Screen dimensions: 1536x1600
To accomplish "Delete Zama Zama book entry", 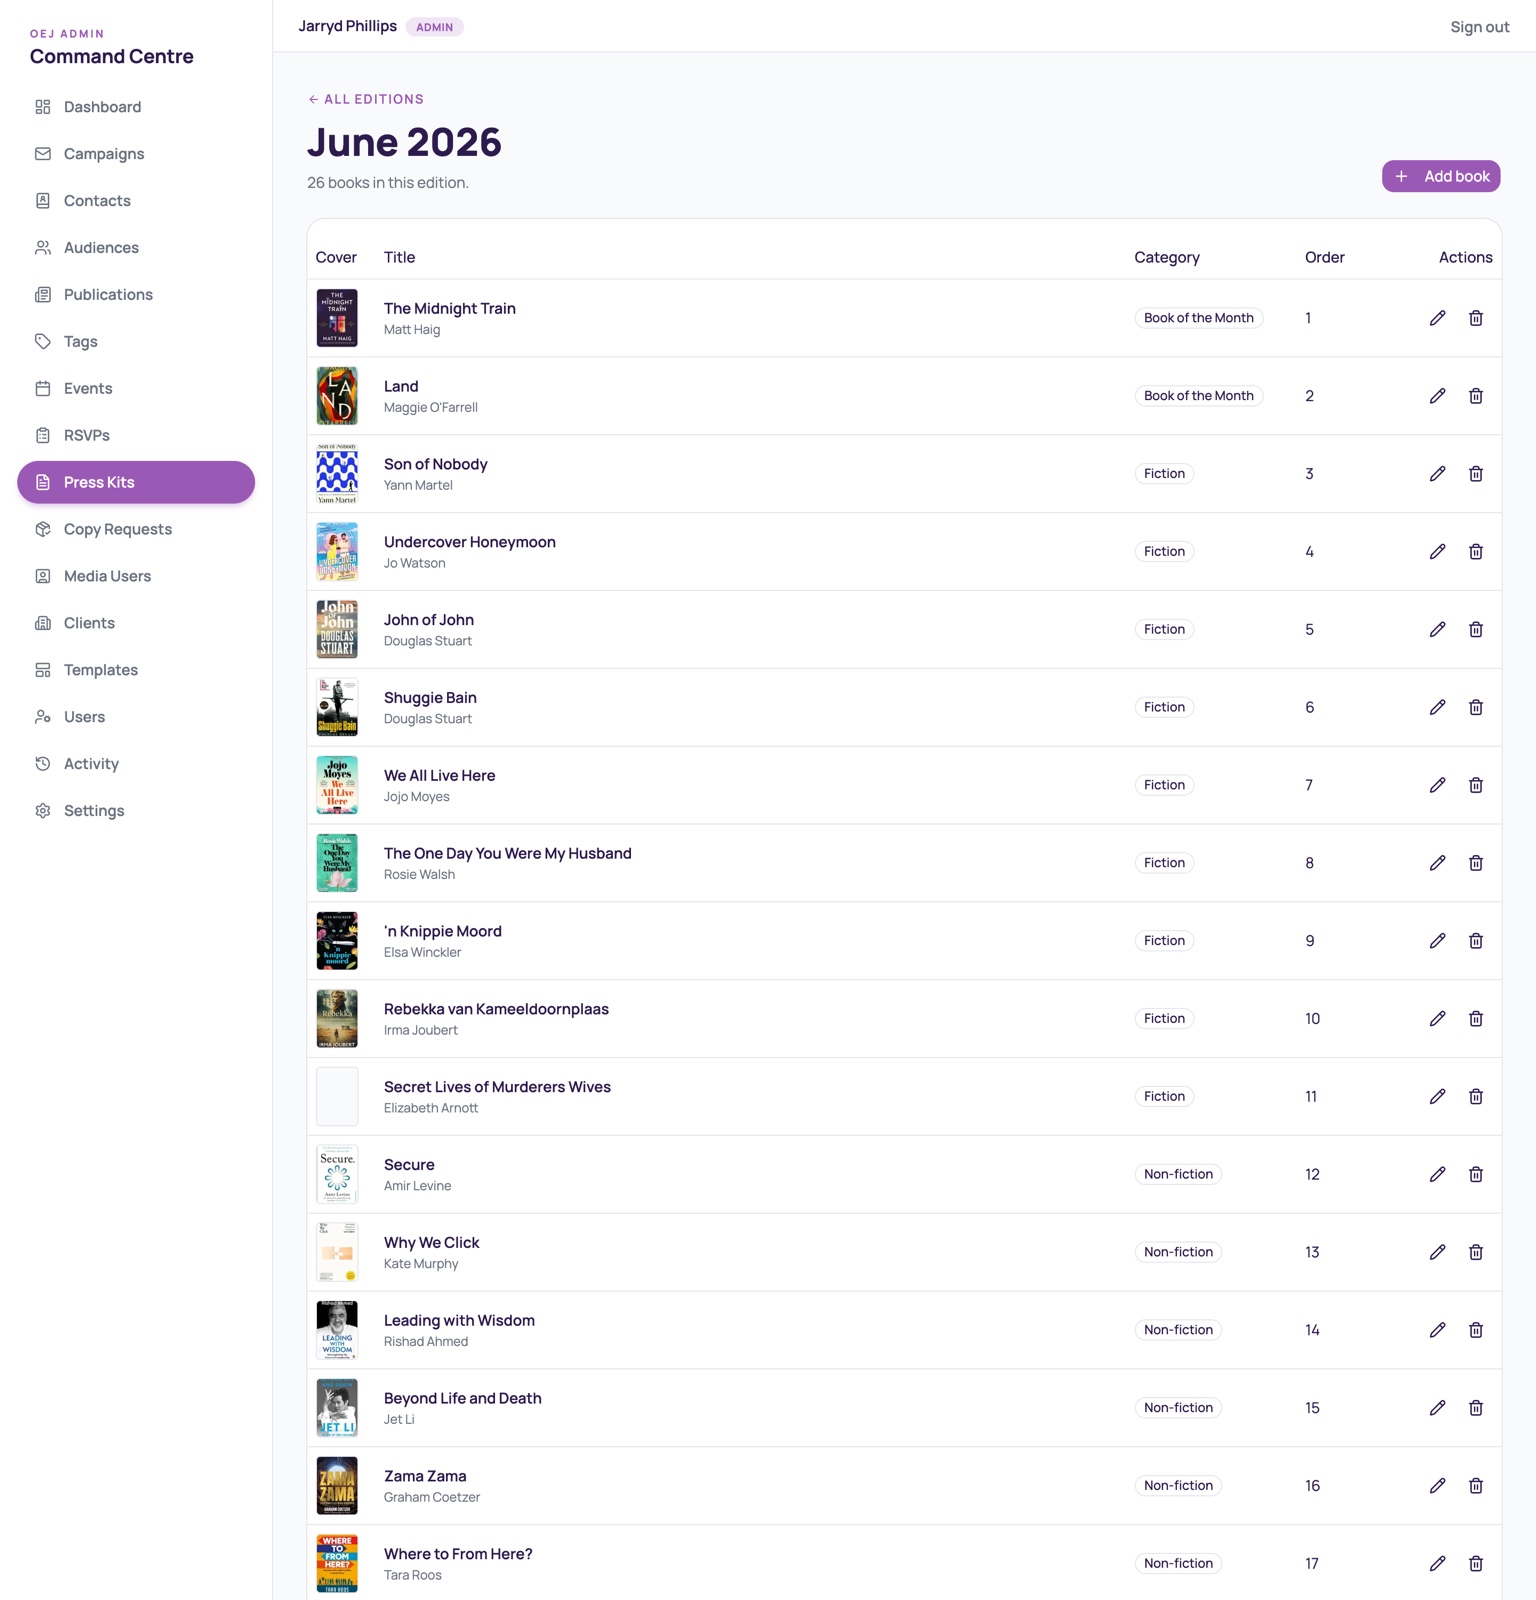I will point(1475,1486).
